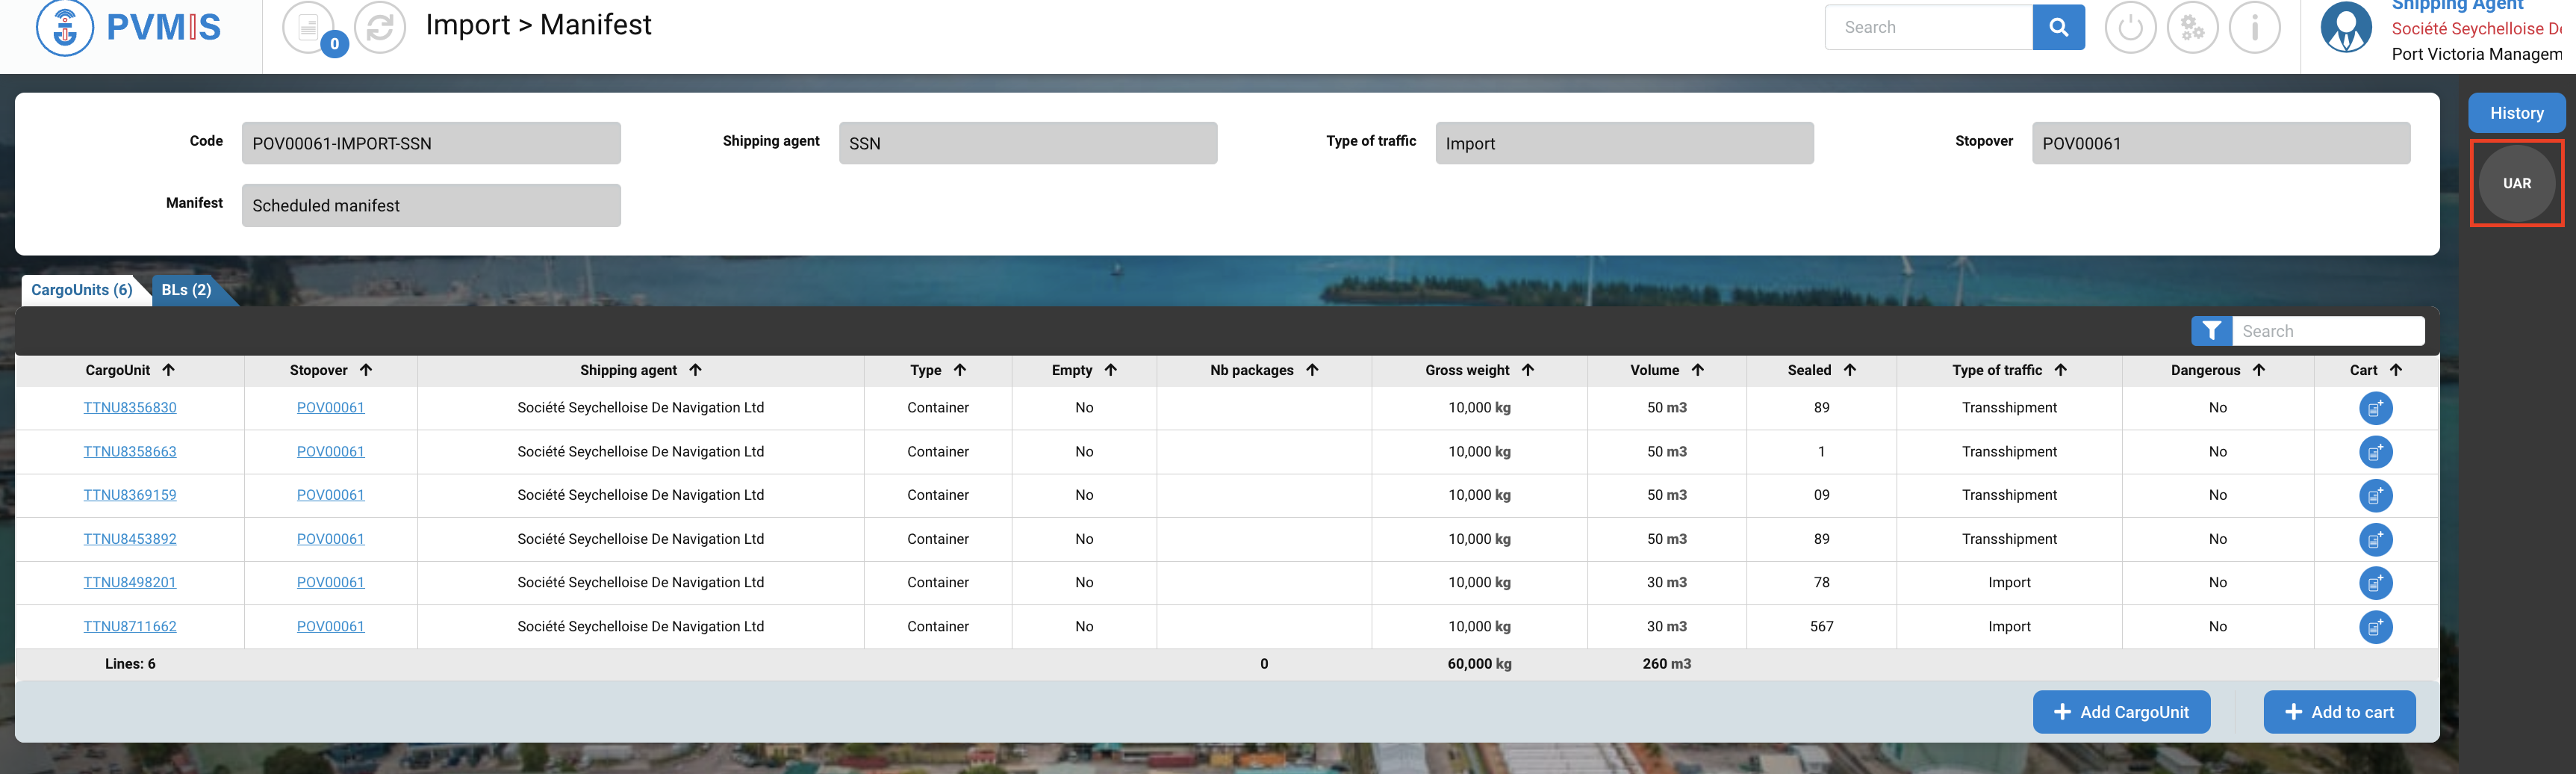Screen dimensions: 2576x774
Task: Select the CargoUnits (6) tab
Action: [x=82, y=290]
